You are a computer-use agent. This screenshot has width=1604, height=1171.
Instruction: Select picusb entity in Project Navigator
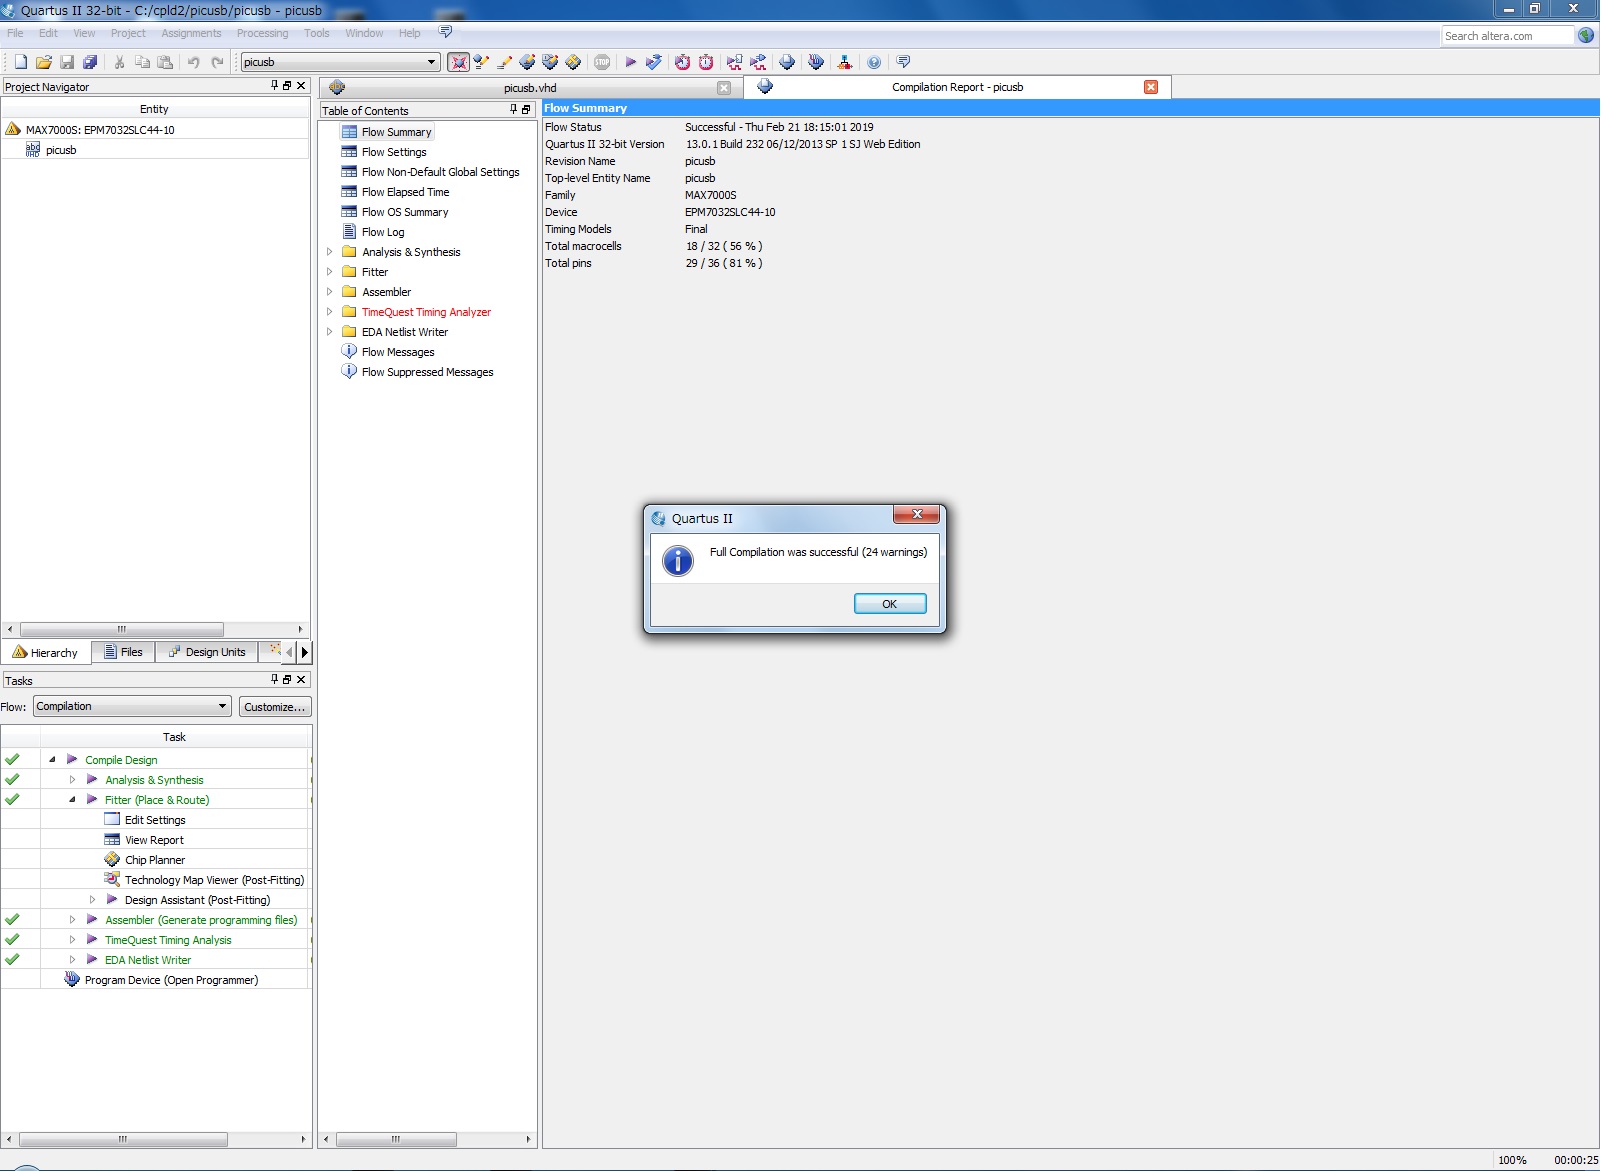coord(61,150)
